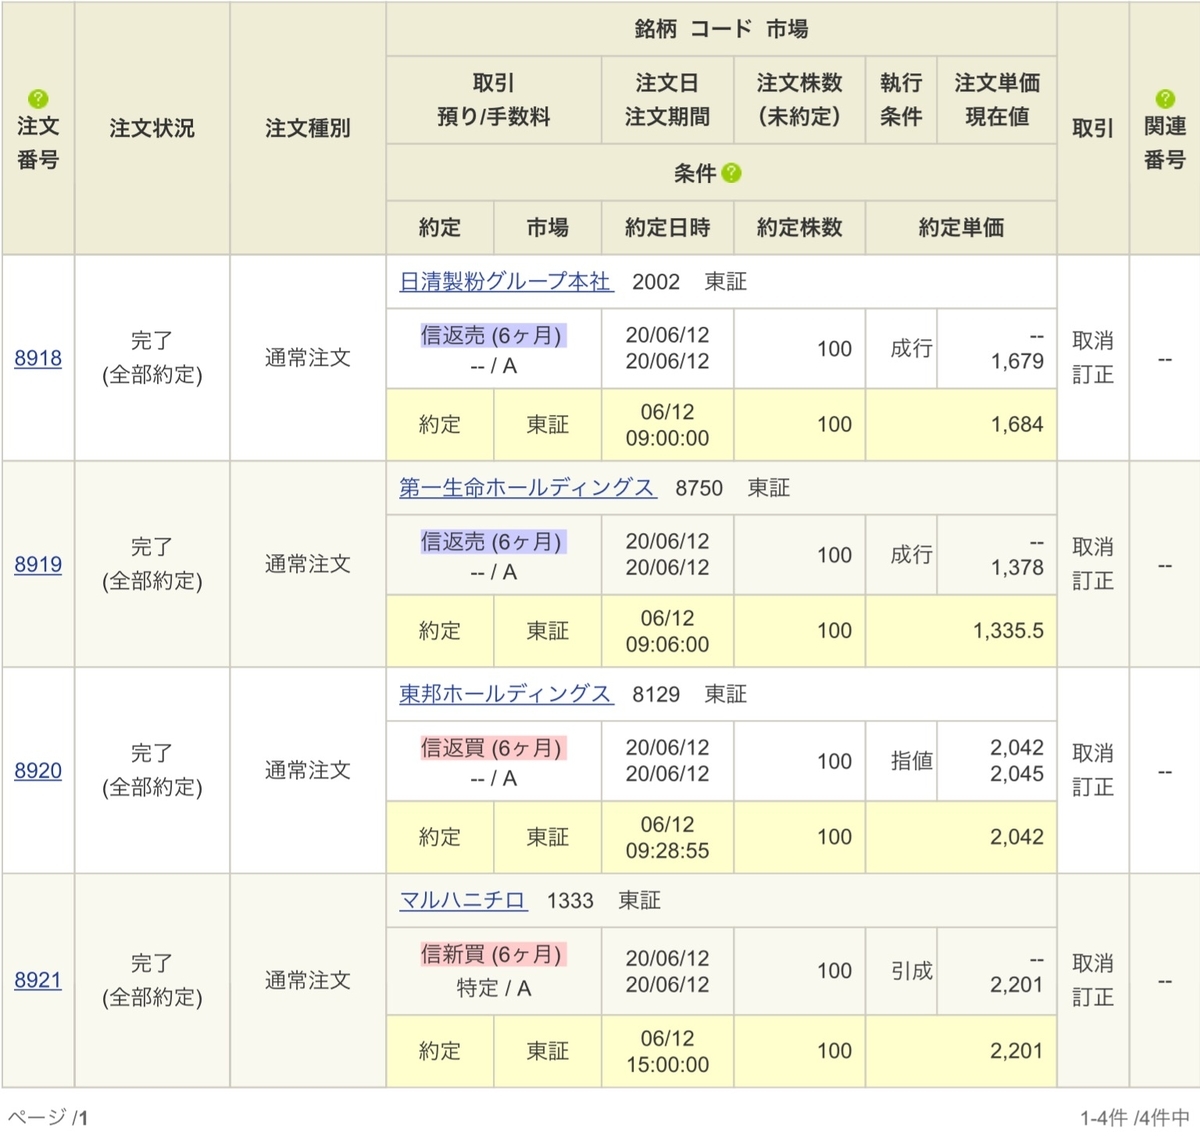The width and height of the screenshot is (1200, 1138).
Task: Click the 約定単価 column header
Action: [961, 228]
